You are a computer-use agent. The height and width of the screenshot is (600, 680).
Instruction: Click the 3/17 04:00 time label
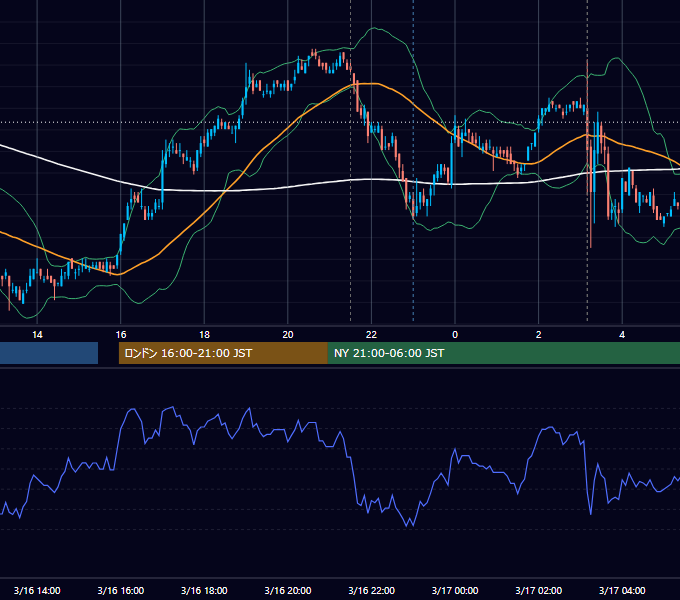[x=622, y=590]
